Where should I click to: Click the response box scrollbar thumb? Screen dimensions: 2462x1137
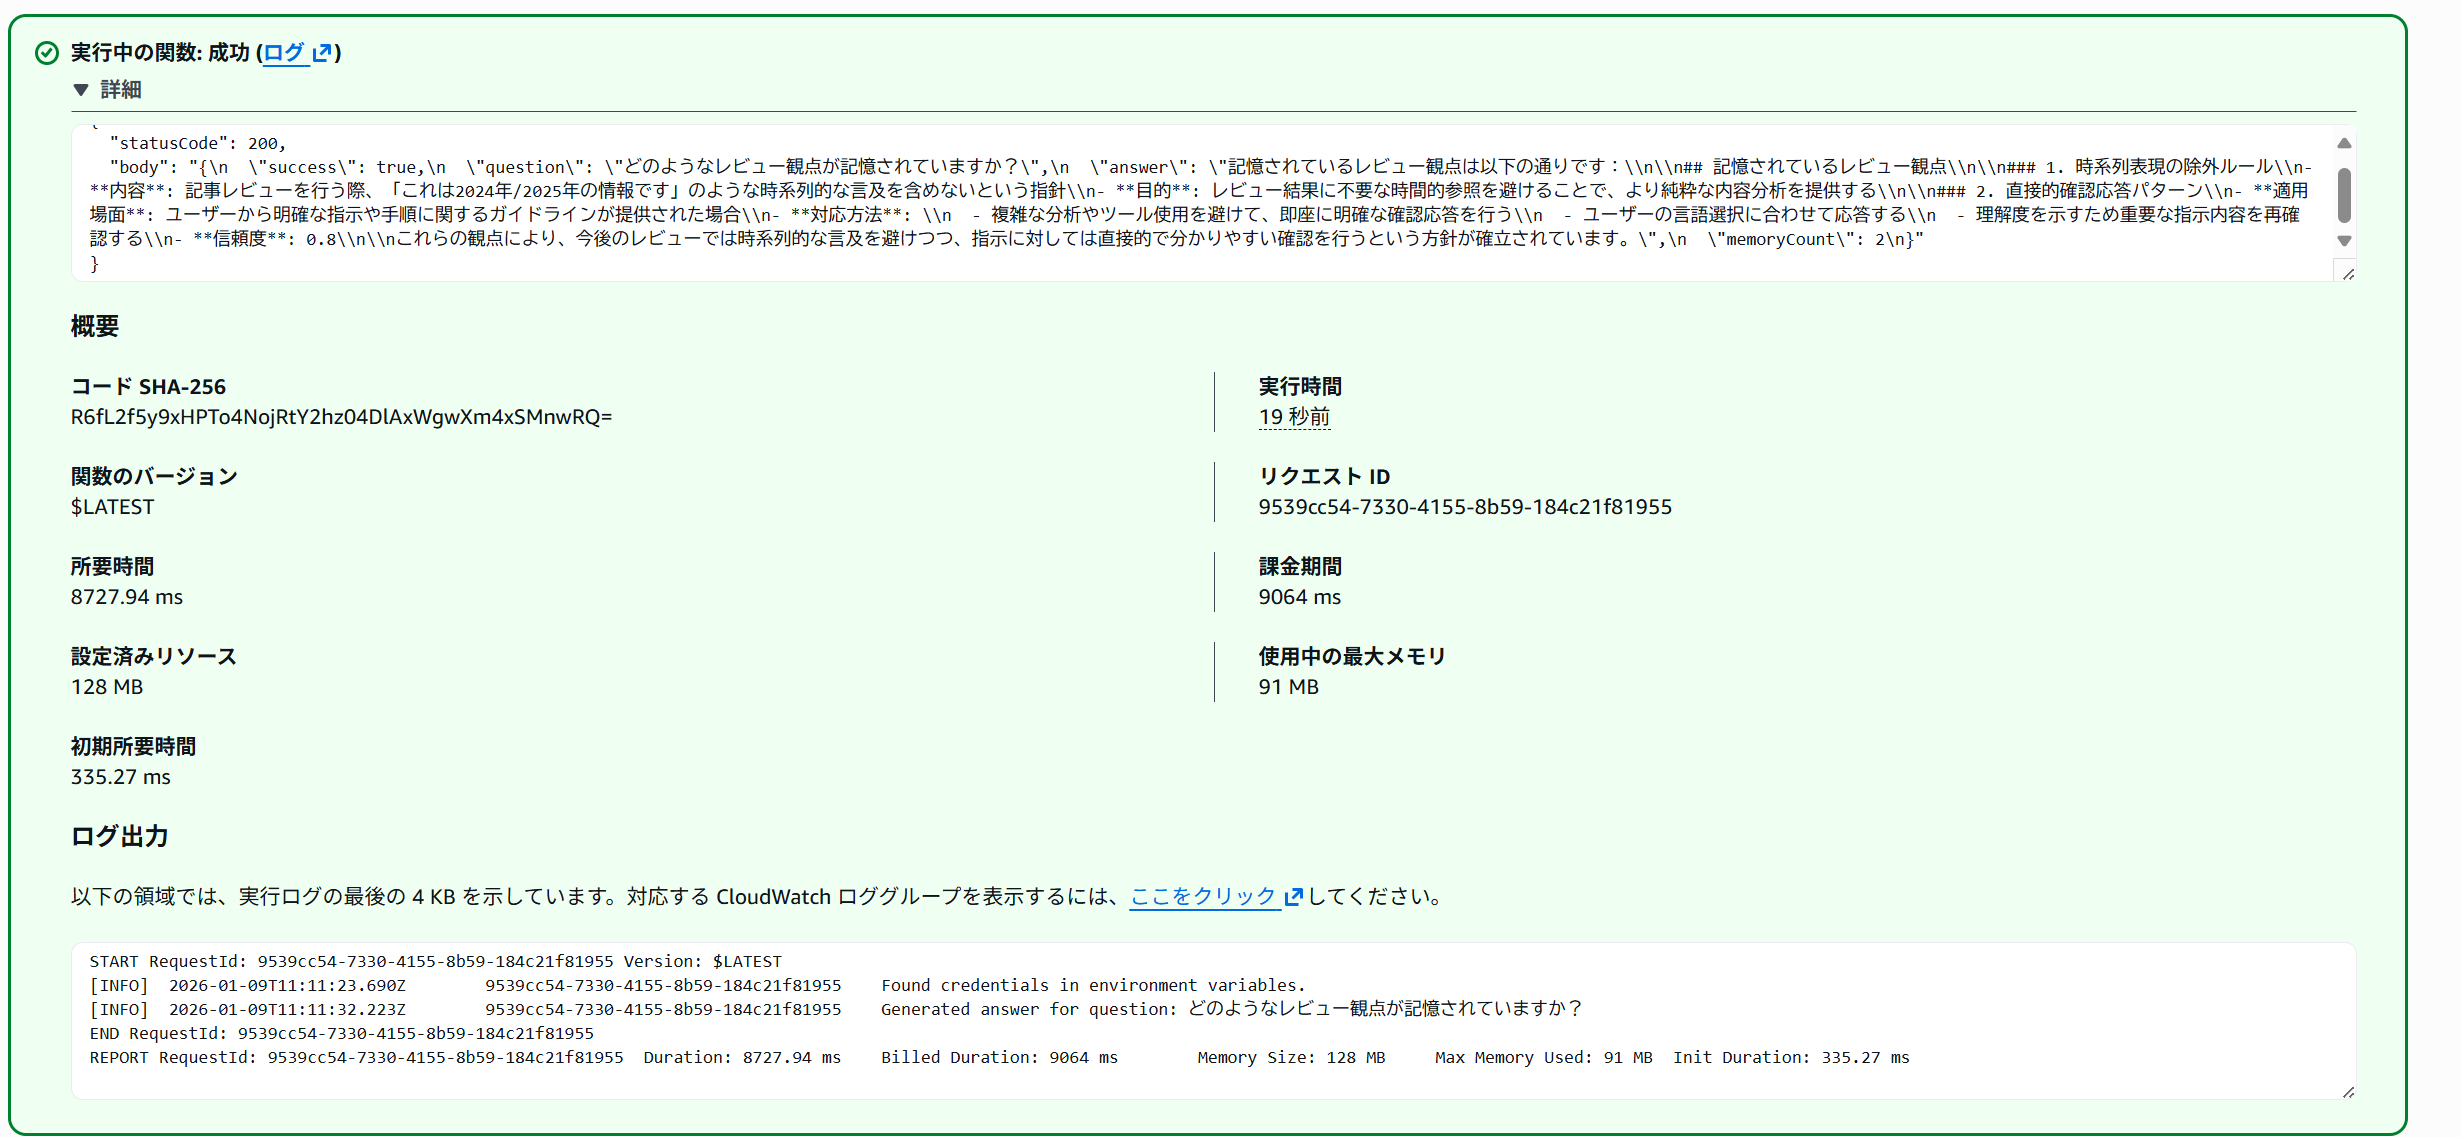(2344, 195)
